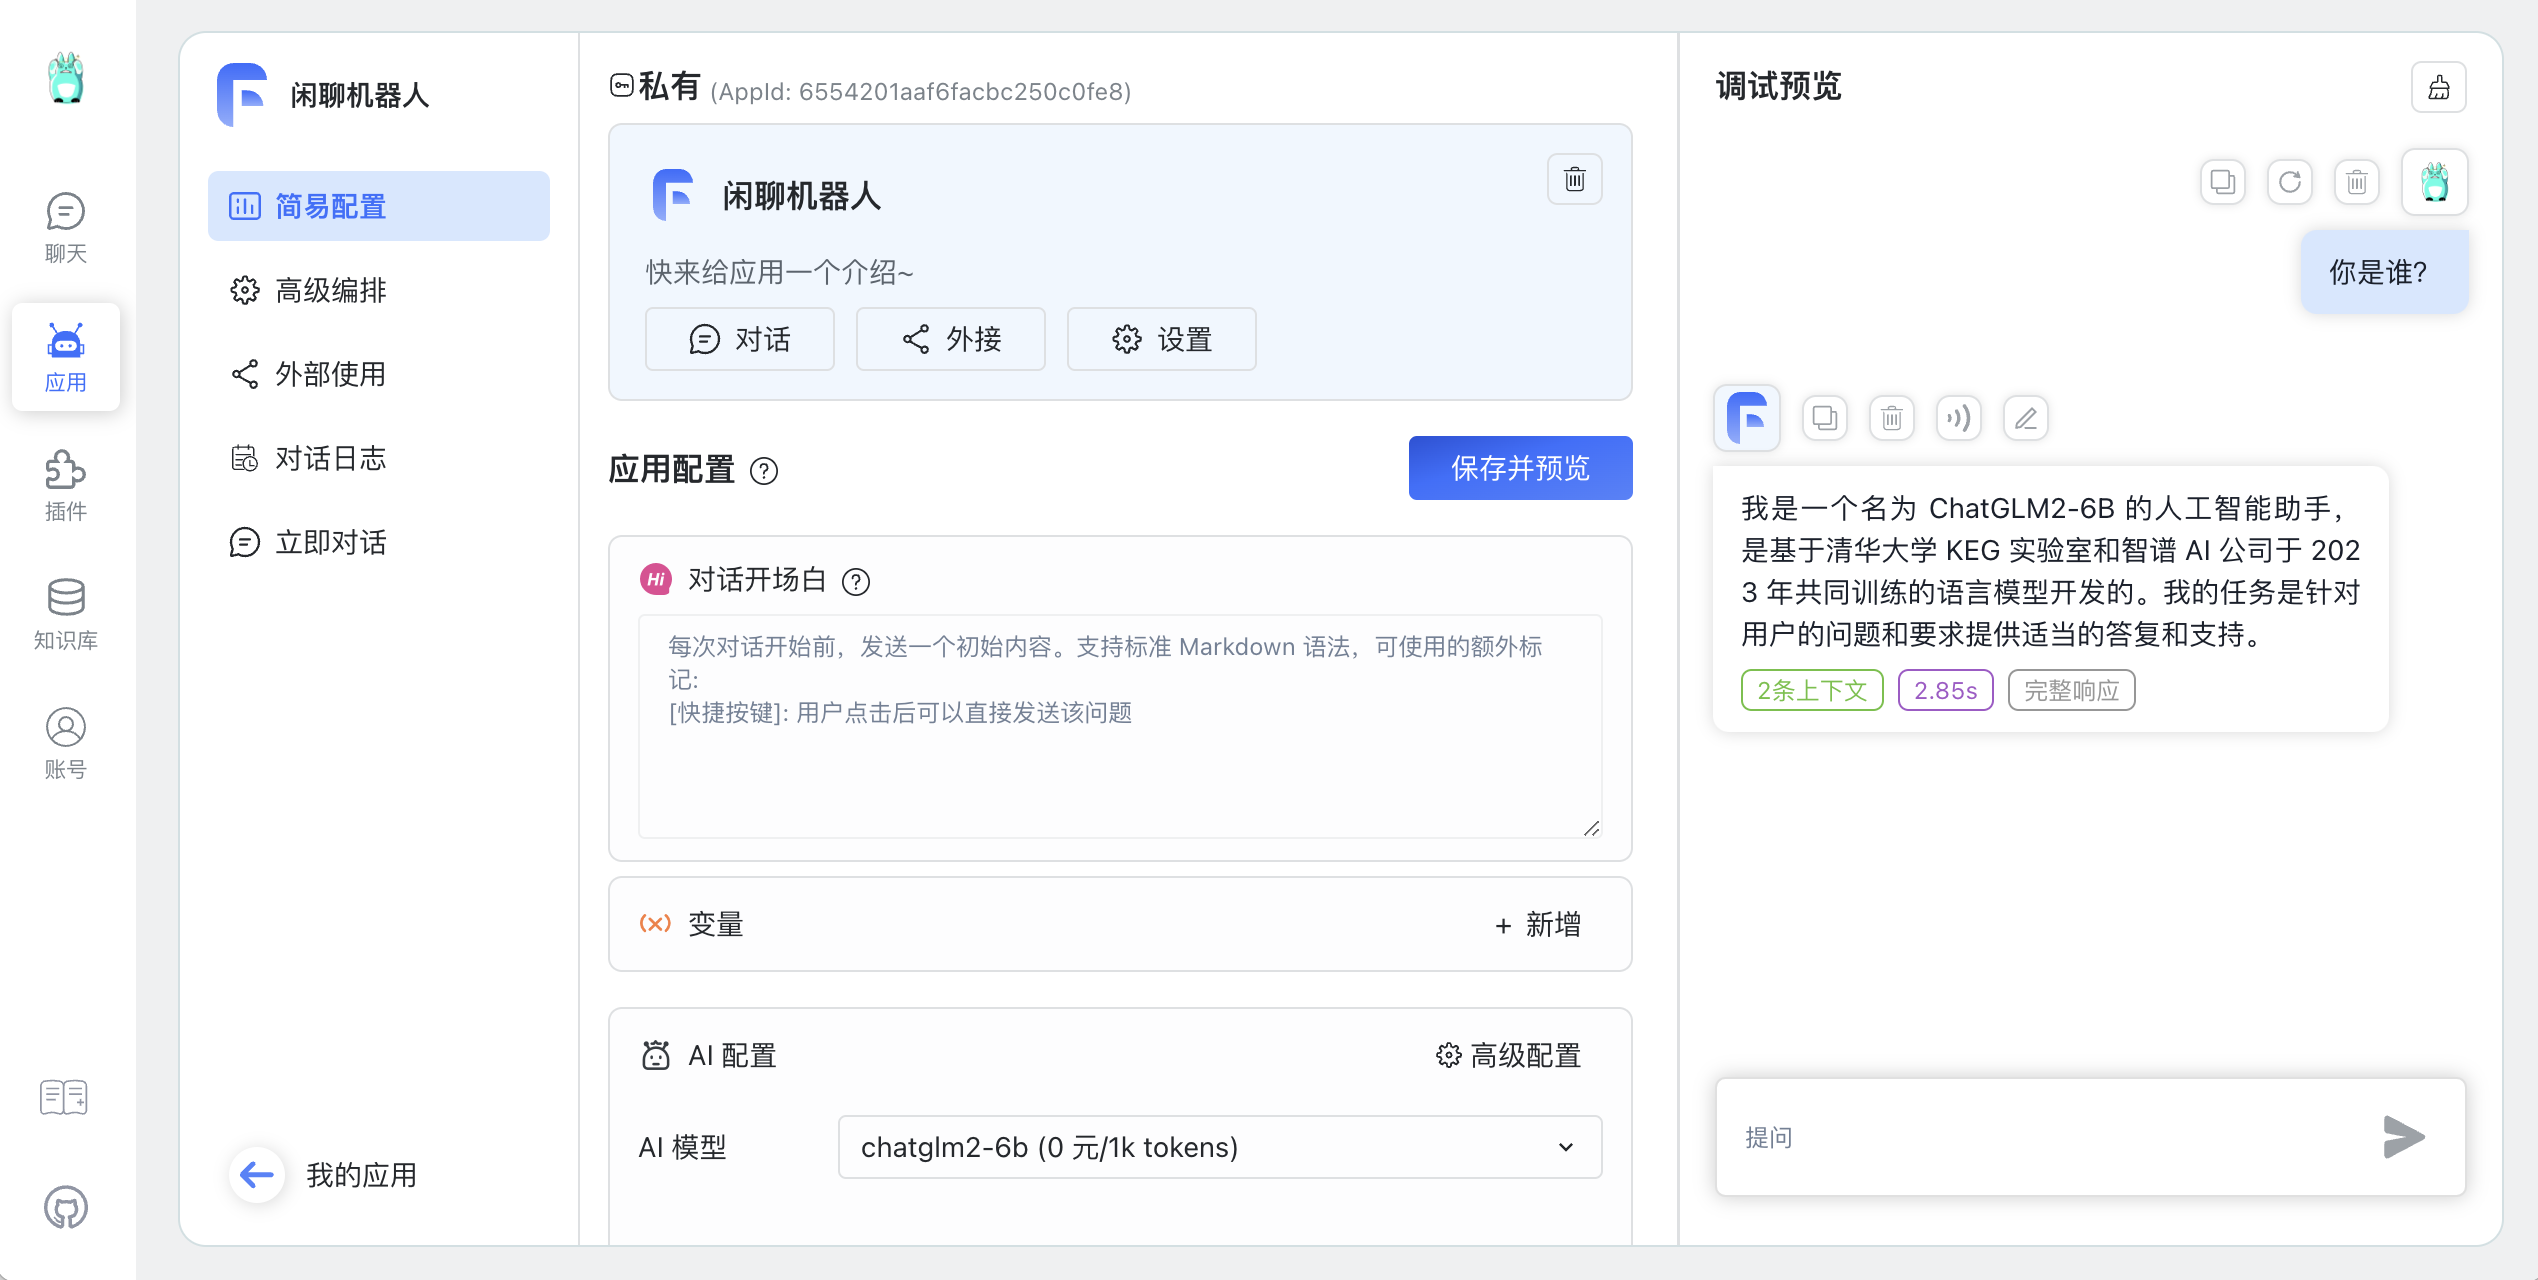2538x1280 pixels.
Task: Click the send arrow in chat input
Action: click(x=2403, y=1137)
